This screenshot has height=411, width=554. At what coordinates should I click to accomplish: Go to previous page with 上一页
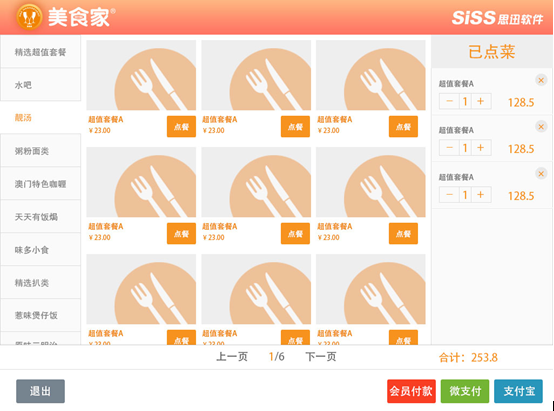232,357
